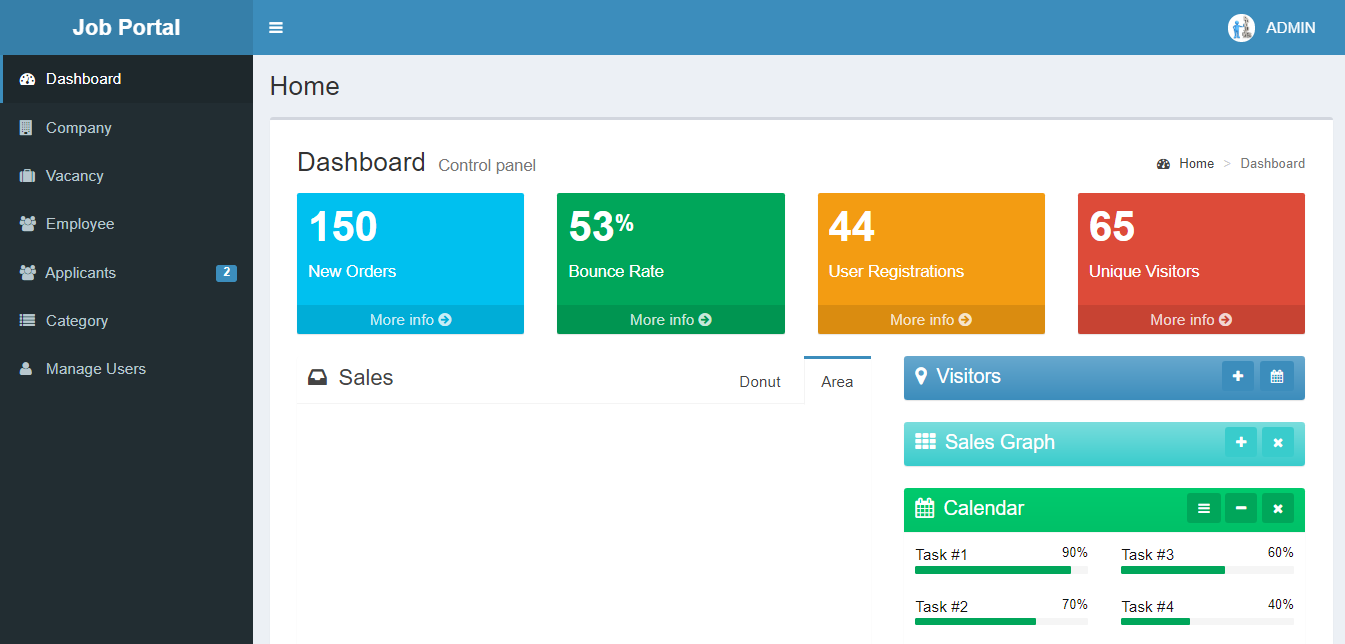Open the Applicants list

click(x=82, y=272)
